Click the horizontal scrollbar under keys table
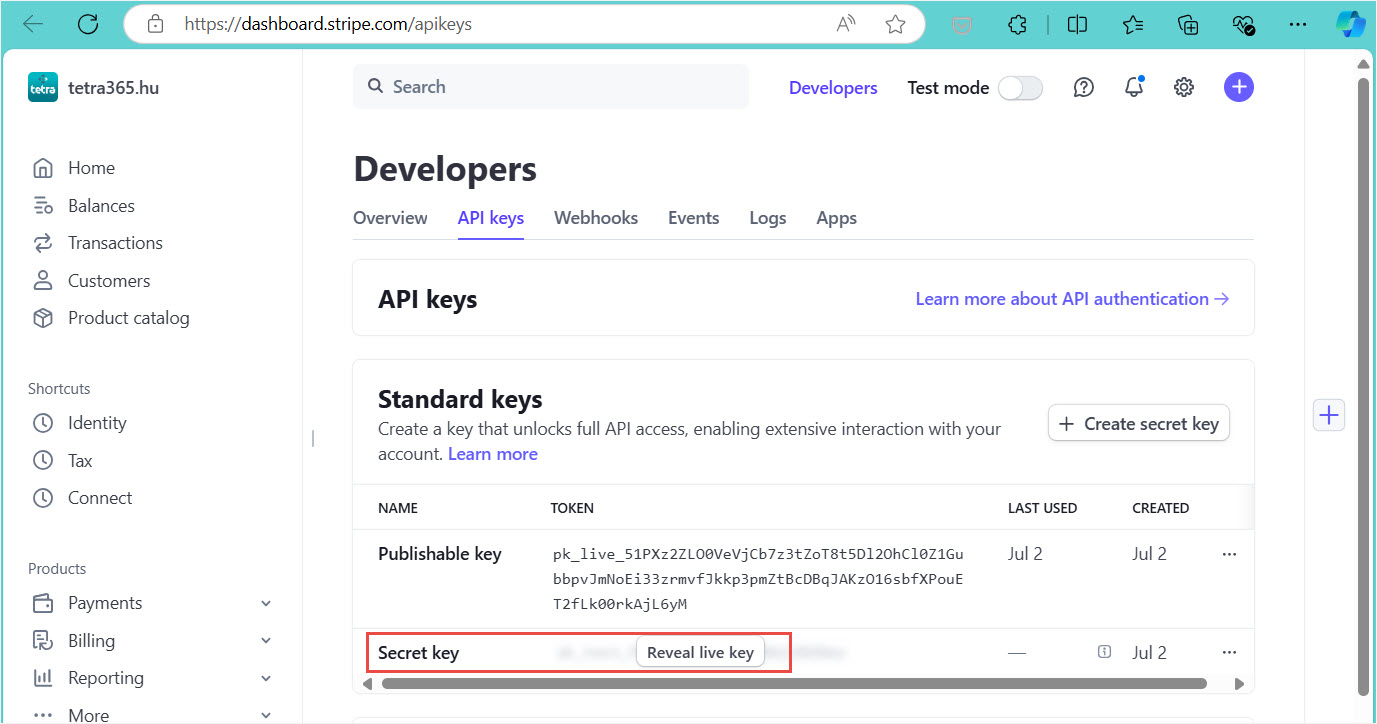 click(794, 684)
